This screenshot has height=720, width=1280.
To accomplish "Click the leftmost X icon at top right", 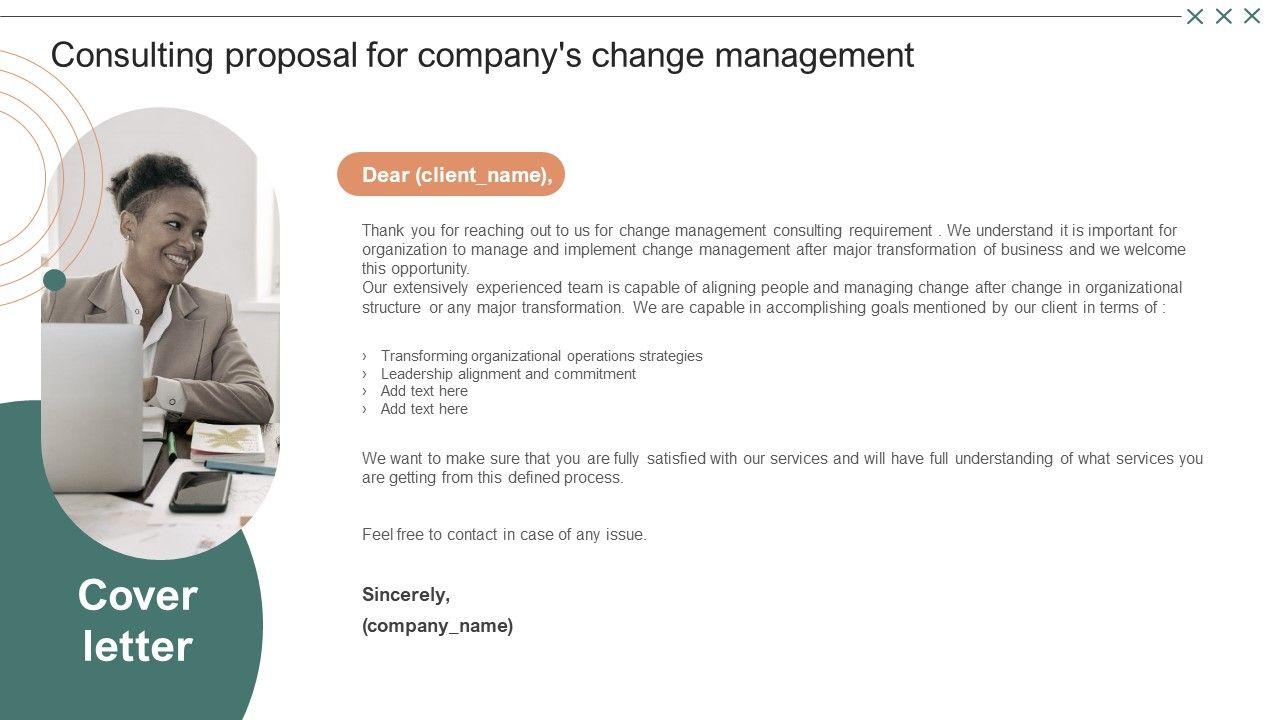I will [x=1195, y=16].
